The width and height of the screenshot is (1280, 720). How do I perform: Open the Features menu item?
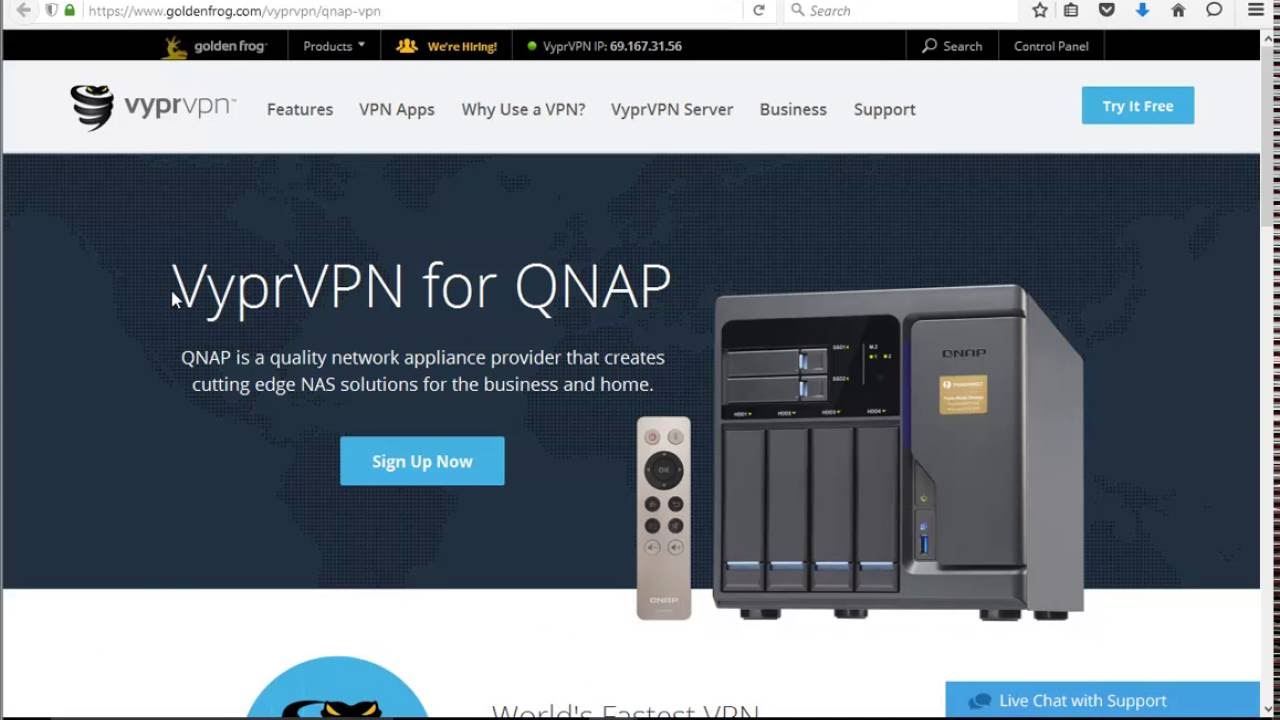pos(300,109)
